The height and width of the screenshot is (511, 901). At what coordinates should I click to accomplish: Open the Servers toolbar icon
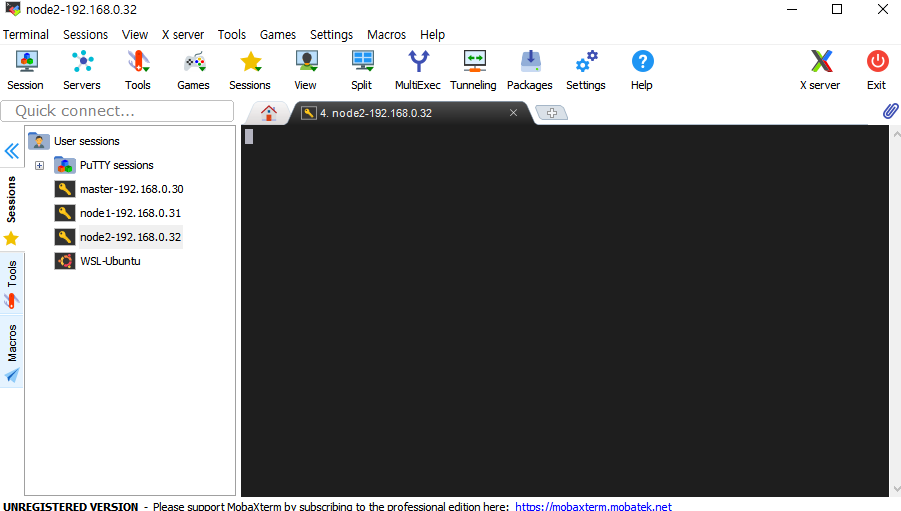(83, 62)
